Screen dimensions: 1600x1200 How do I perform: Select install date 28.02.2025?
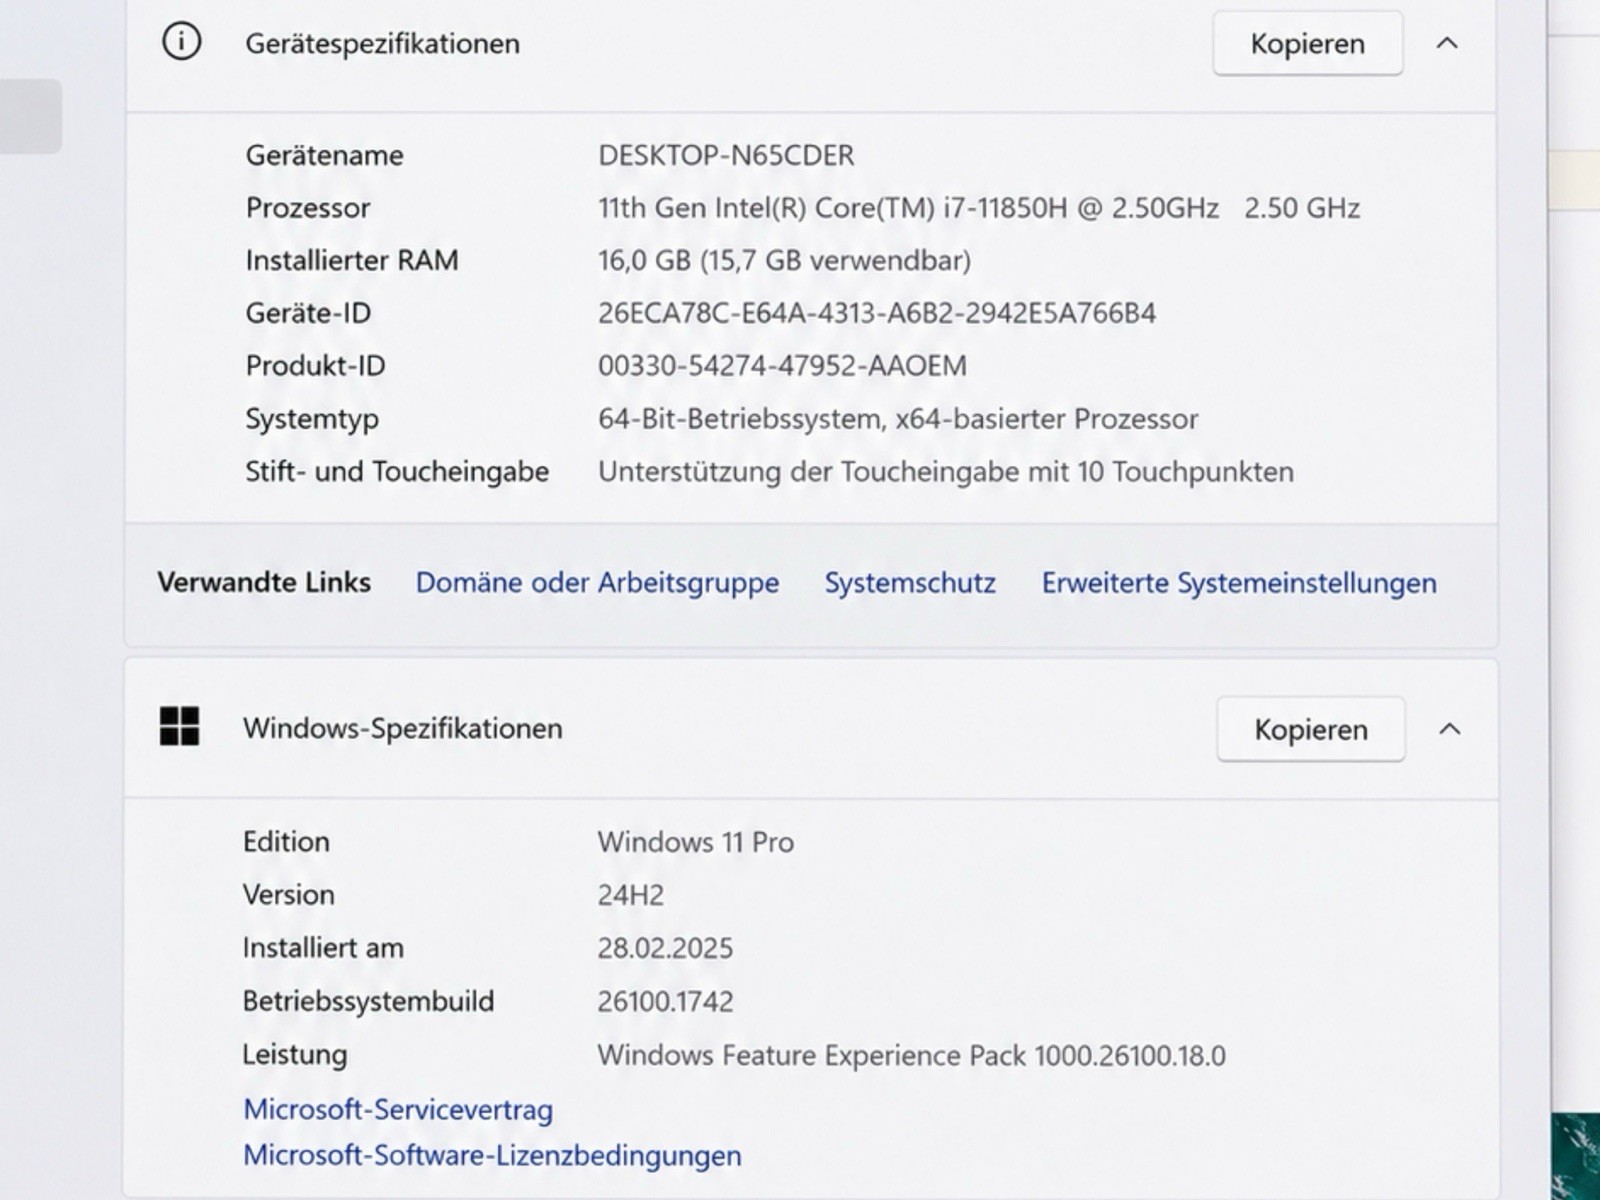[665, 948]
